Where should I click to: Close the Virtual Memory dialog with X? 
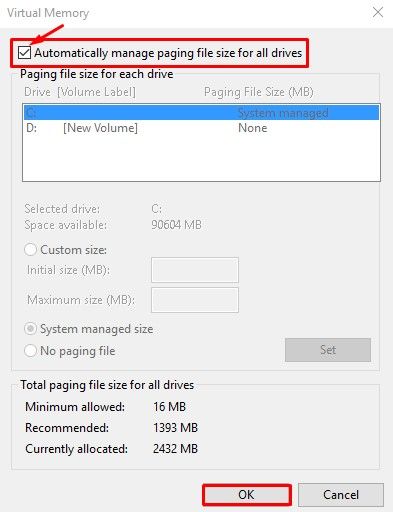point(378,13)
